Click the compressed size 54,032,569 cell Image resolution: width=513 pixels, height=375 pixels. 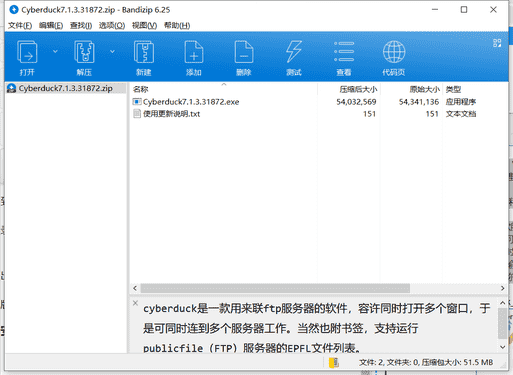pyautogui.click(x=356, y=102)
